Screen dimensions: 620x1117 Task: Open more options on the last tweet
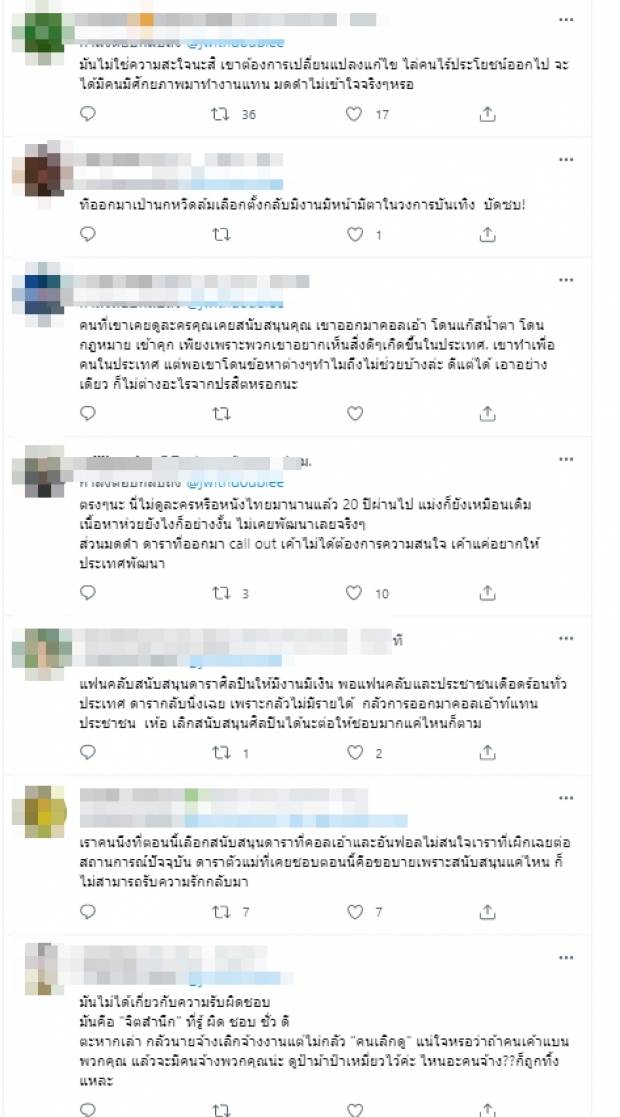[x=566, y=957]
